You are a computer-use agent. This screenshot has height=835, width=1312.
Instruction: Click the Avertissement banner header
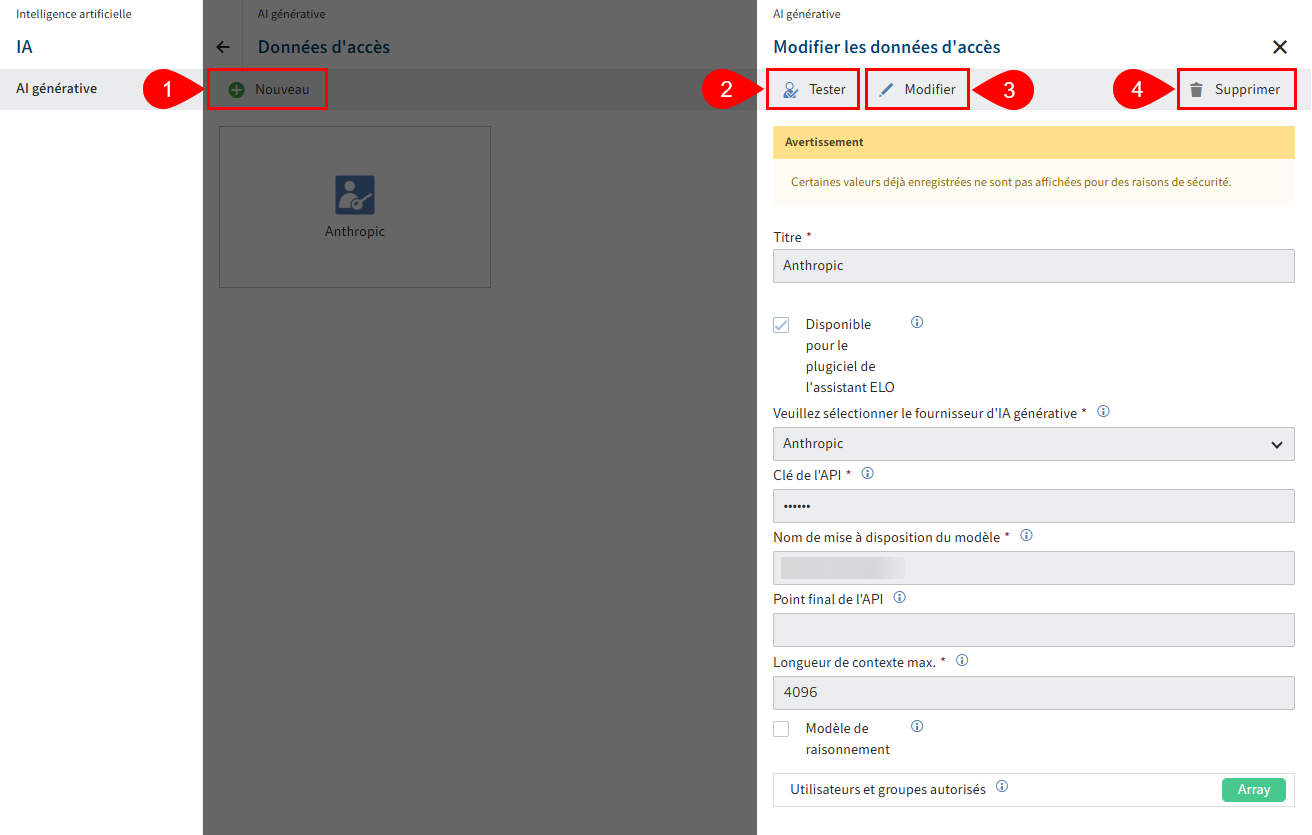[x=1034, y=142]
